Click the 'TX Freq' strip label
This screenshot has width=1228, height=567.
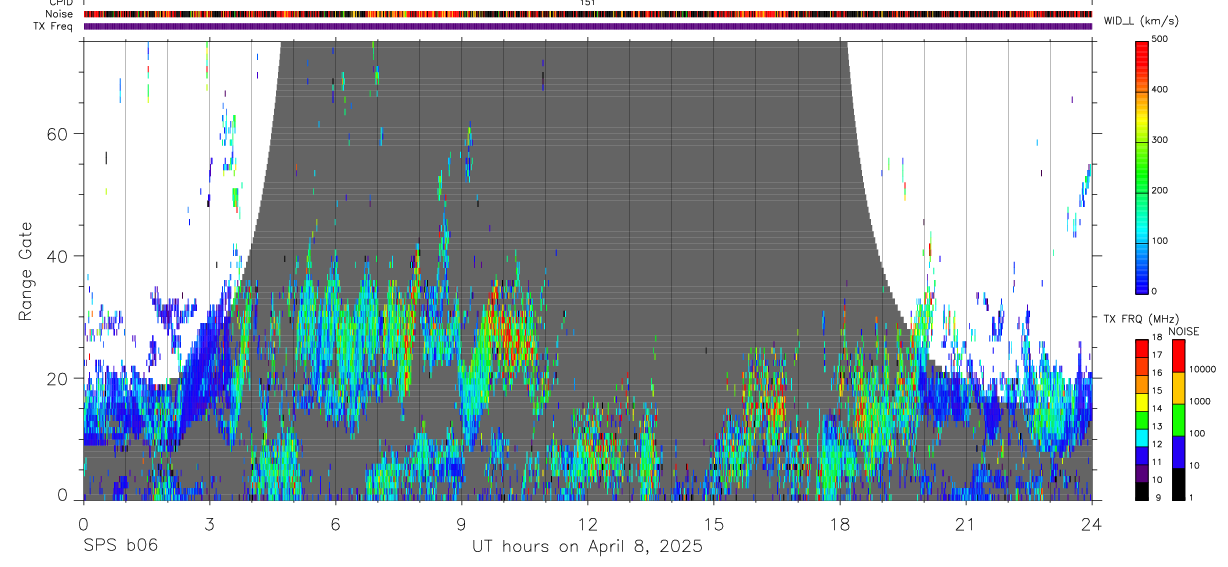[53, 26]
